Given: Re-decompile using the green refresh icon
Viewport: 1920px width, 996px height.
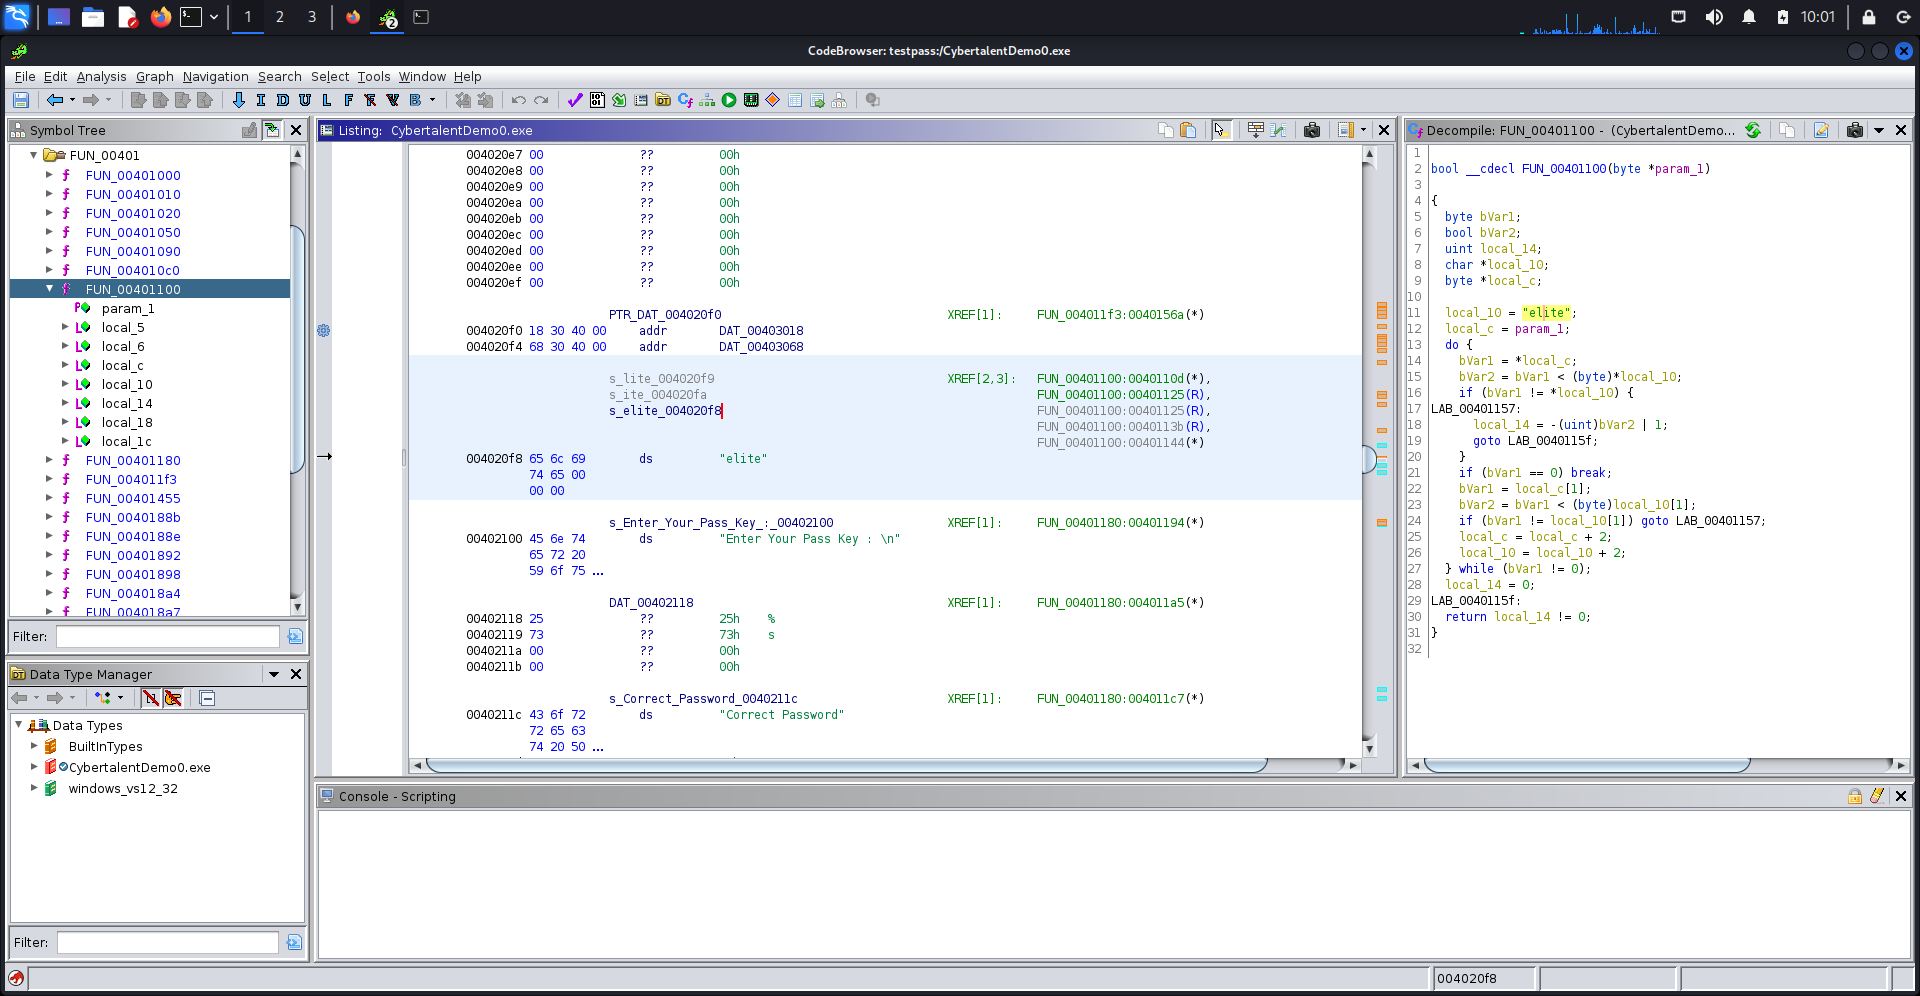Looking at the screenshot, I should [x=1753, y=130].
